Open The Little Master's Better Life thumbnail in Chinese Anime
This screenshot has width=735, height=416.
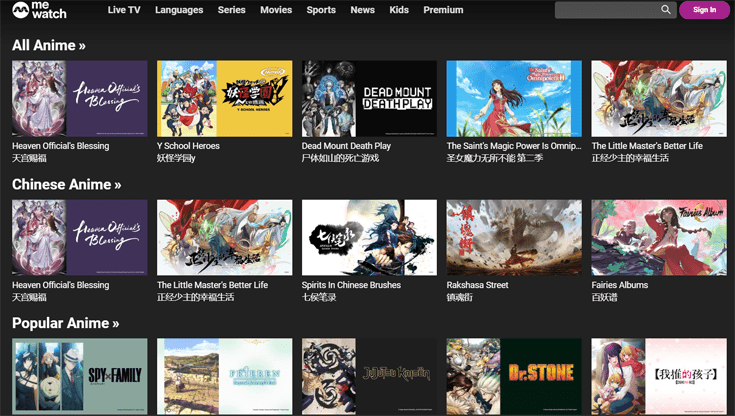[225, 237]
